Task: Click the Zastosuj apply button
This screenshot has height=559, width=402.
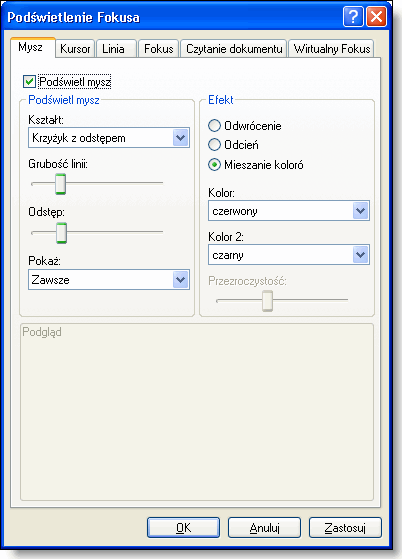Action: (x=345, y=528)
